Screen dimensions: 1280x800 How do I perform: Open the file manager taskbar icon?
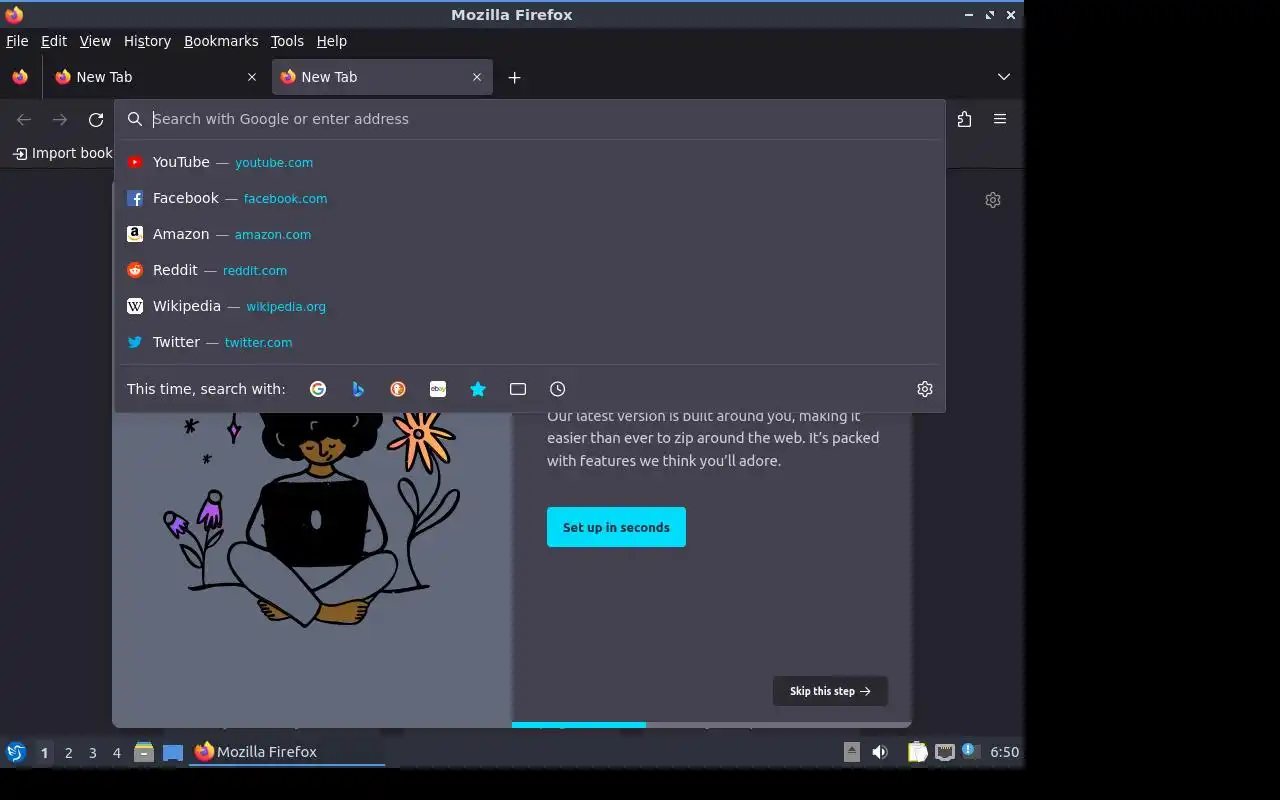tap(144, 752)
